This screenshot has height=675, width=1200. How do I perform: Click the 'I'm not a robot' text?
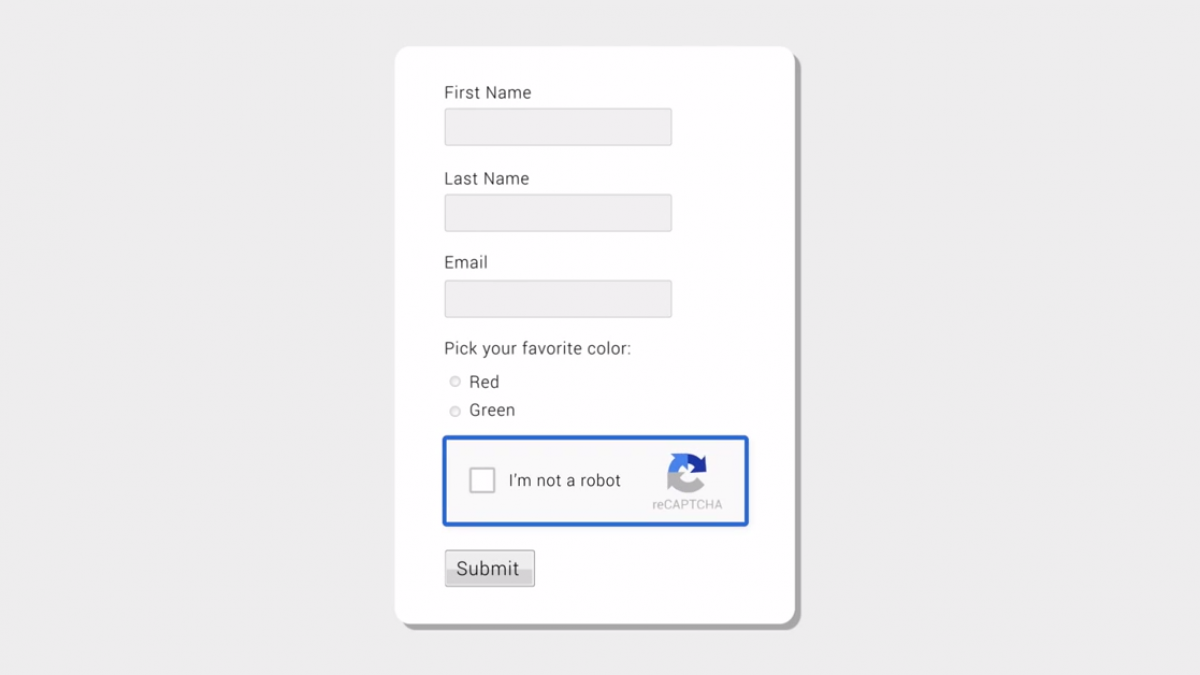(x=564, y=481)
